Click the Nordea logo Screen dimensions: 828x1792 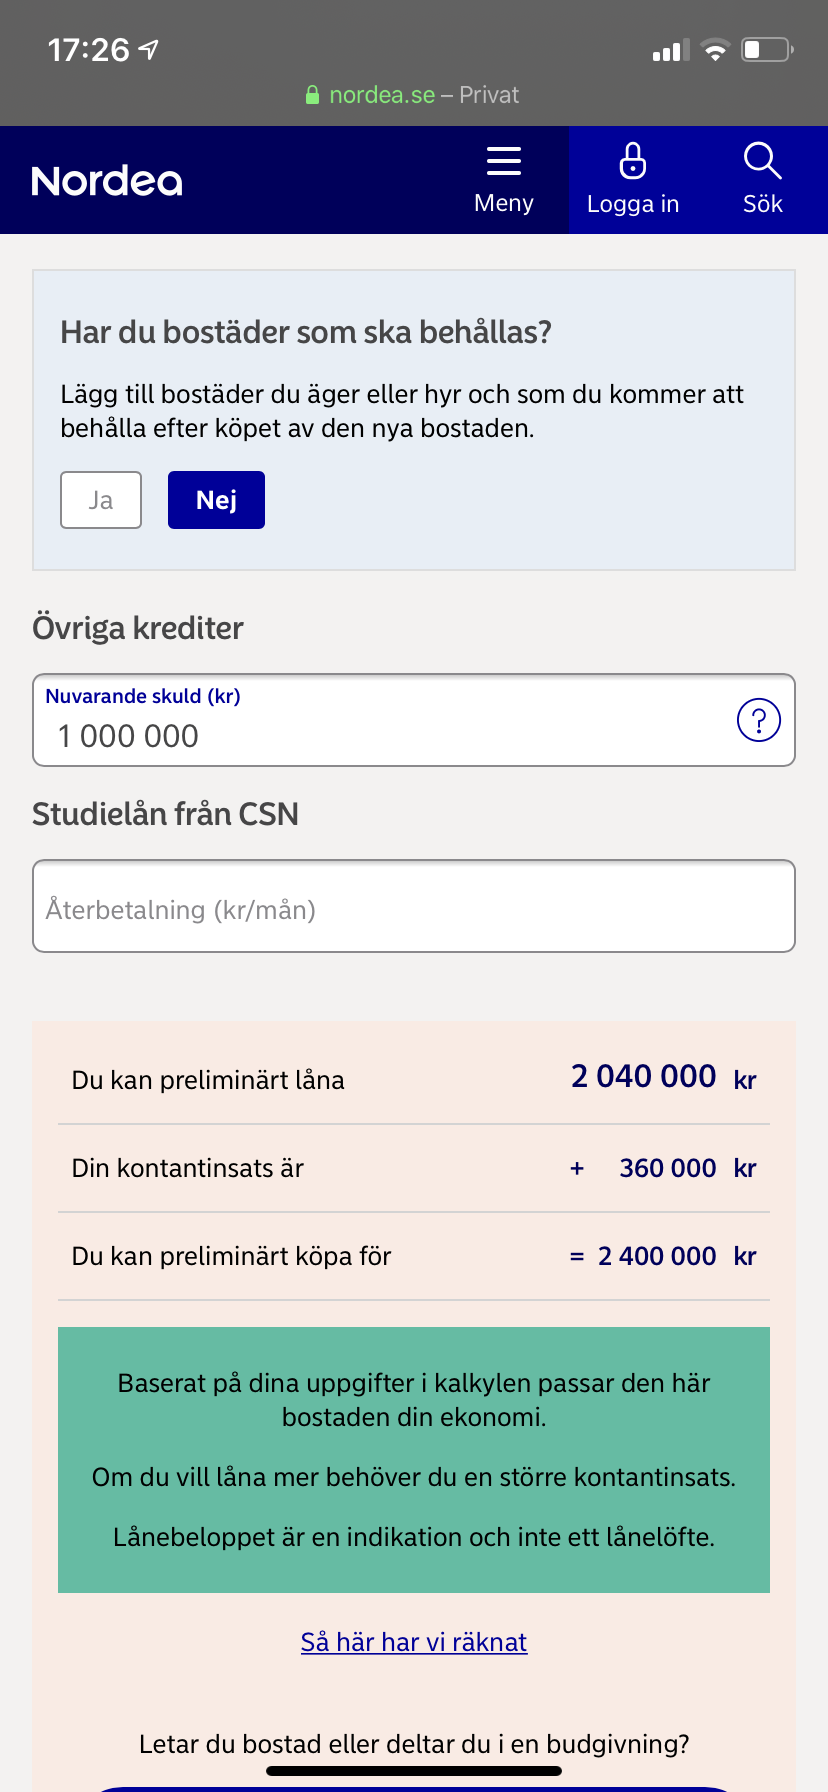(x=107, y=181)
